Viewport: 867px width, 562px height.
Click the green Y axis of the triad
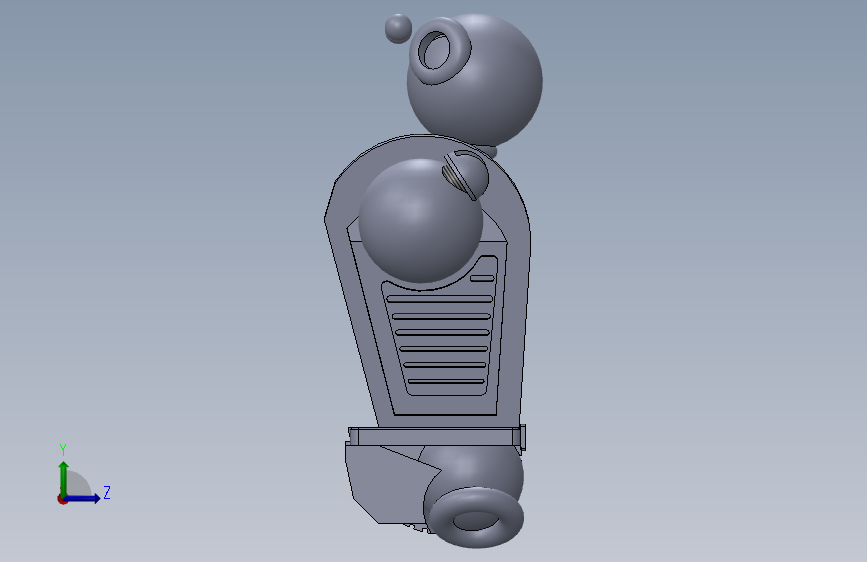[x=63, y=478]
